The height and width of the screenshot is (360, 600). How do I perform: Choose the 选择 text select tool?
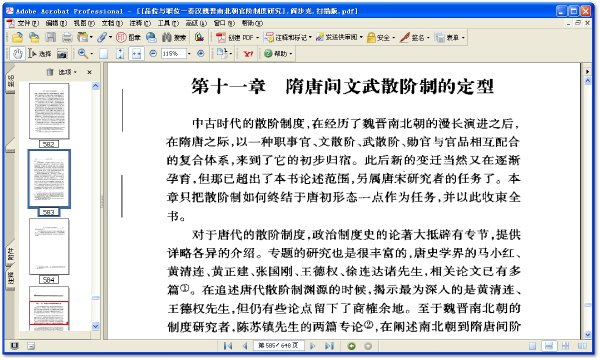(x=39, y=54)
